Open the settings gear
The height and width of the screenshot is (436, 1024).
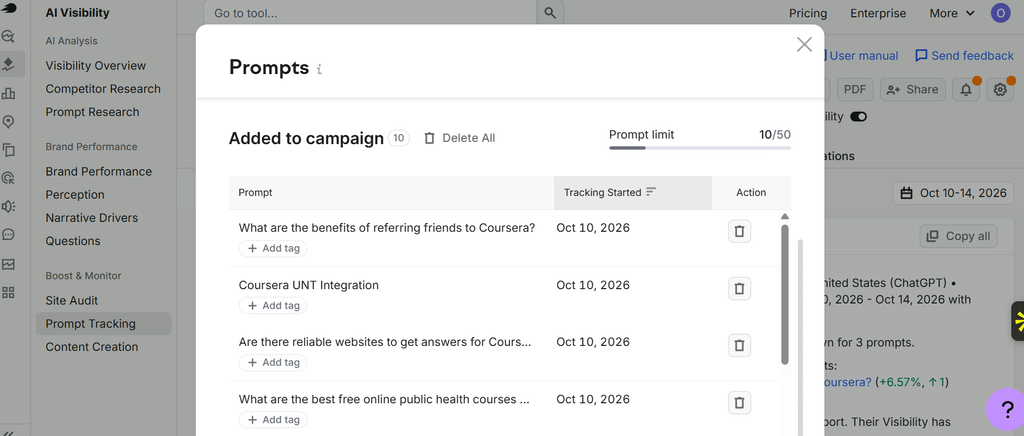click(x=1000, y=90)
